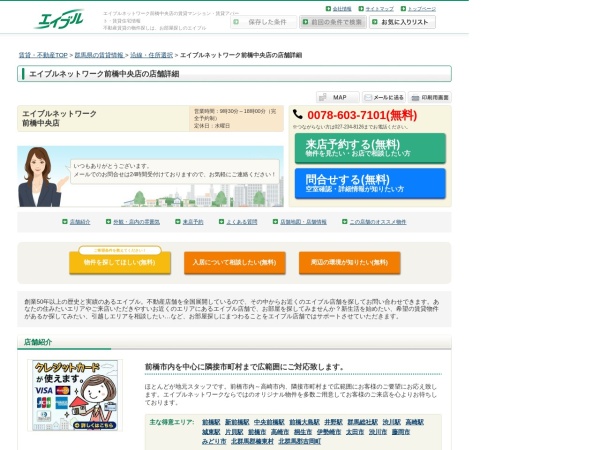
Task: Click 前回の条件で検索 button
Action: (333, 22)
